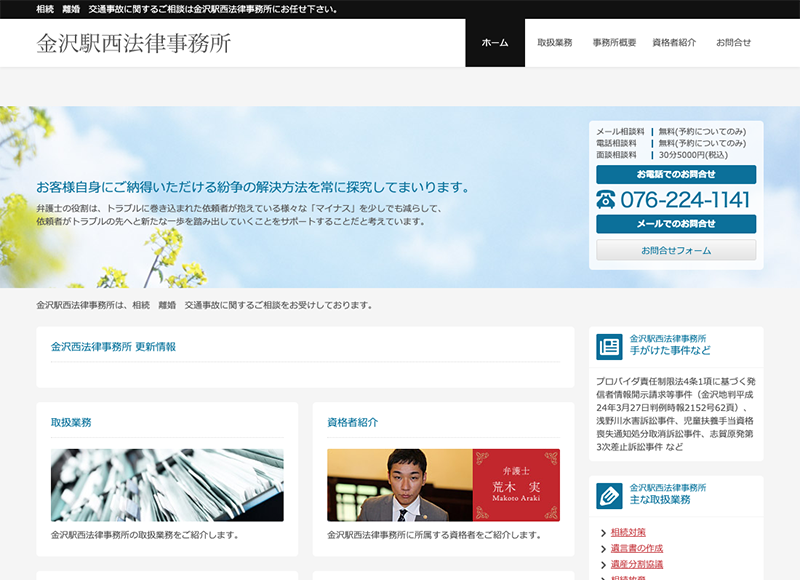Image resolution: width=800 pixels, height=580 pixels.
Task: Open the 相続対策 link
Action: 628,533
